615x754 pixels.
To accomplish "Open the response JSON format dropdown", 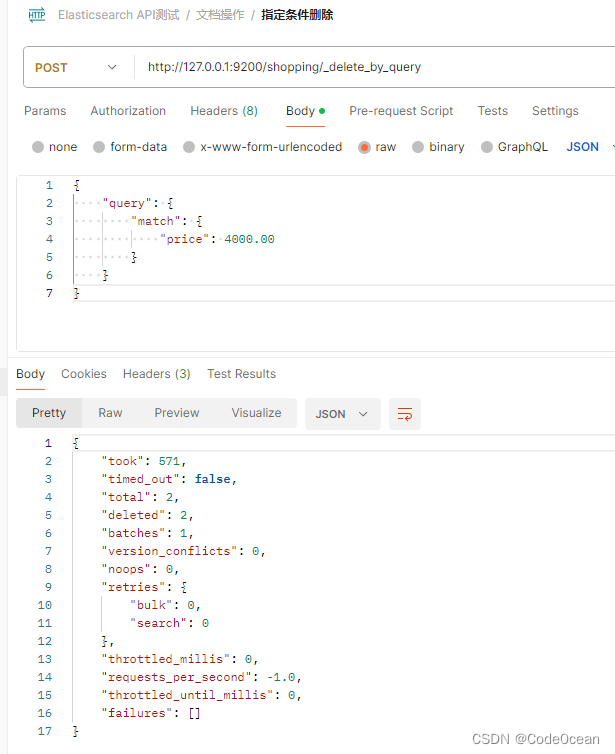I will pyautogui.click(x=342, y=414).
